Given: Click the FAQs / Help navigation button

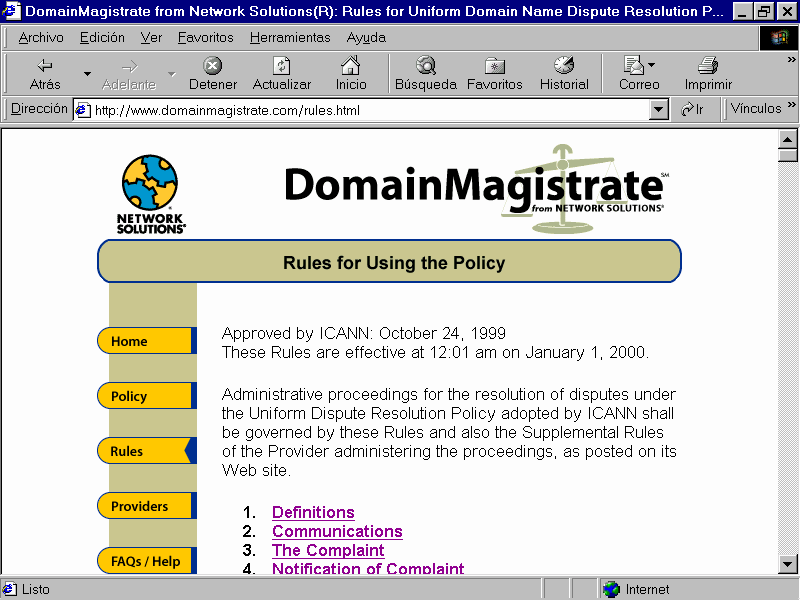Looking at the screenshot, I should tap(145, 561).
